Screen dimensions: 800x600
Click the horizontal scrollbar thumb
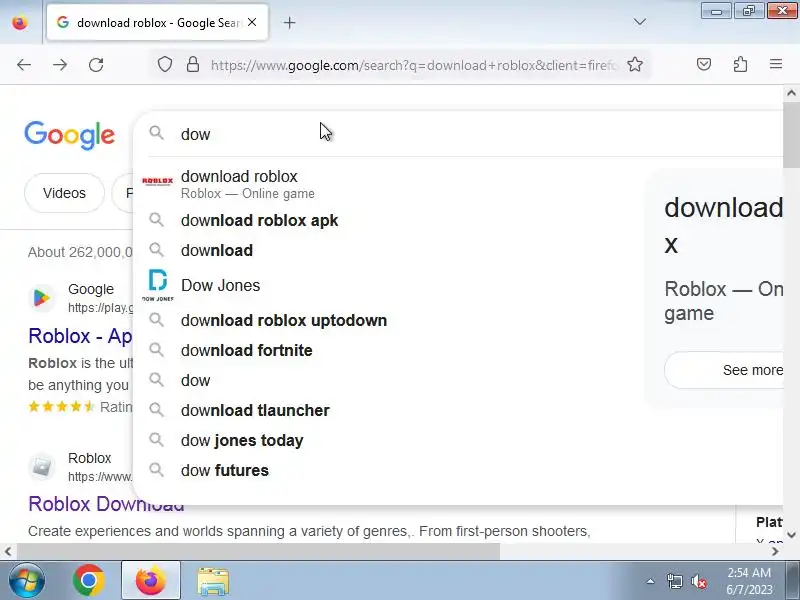point(258,552)
